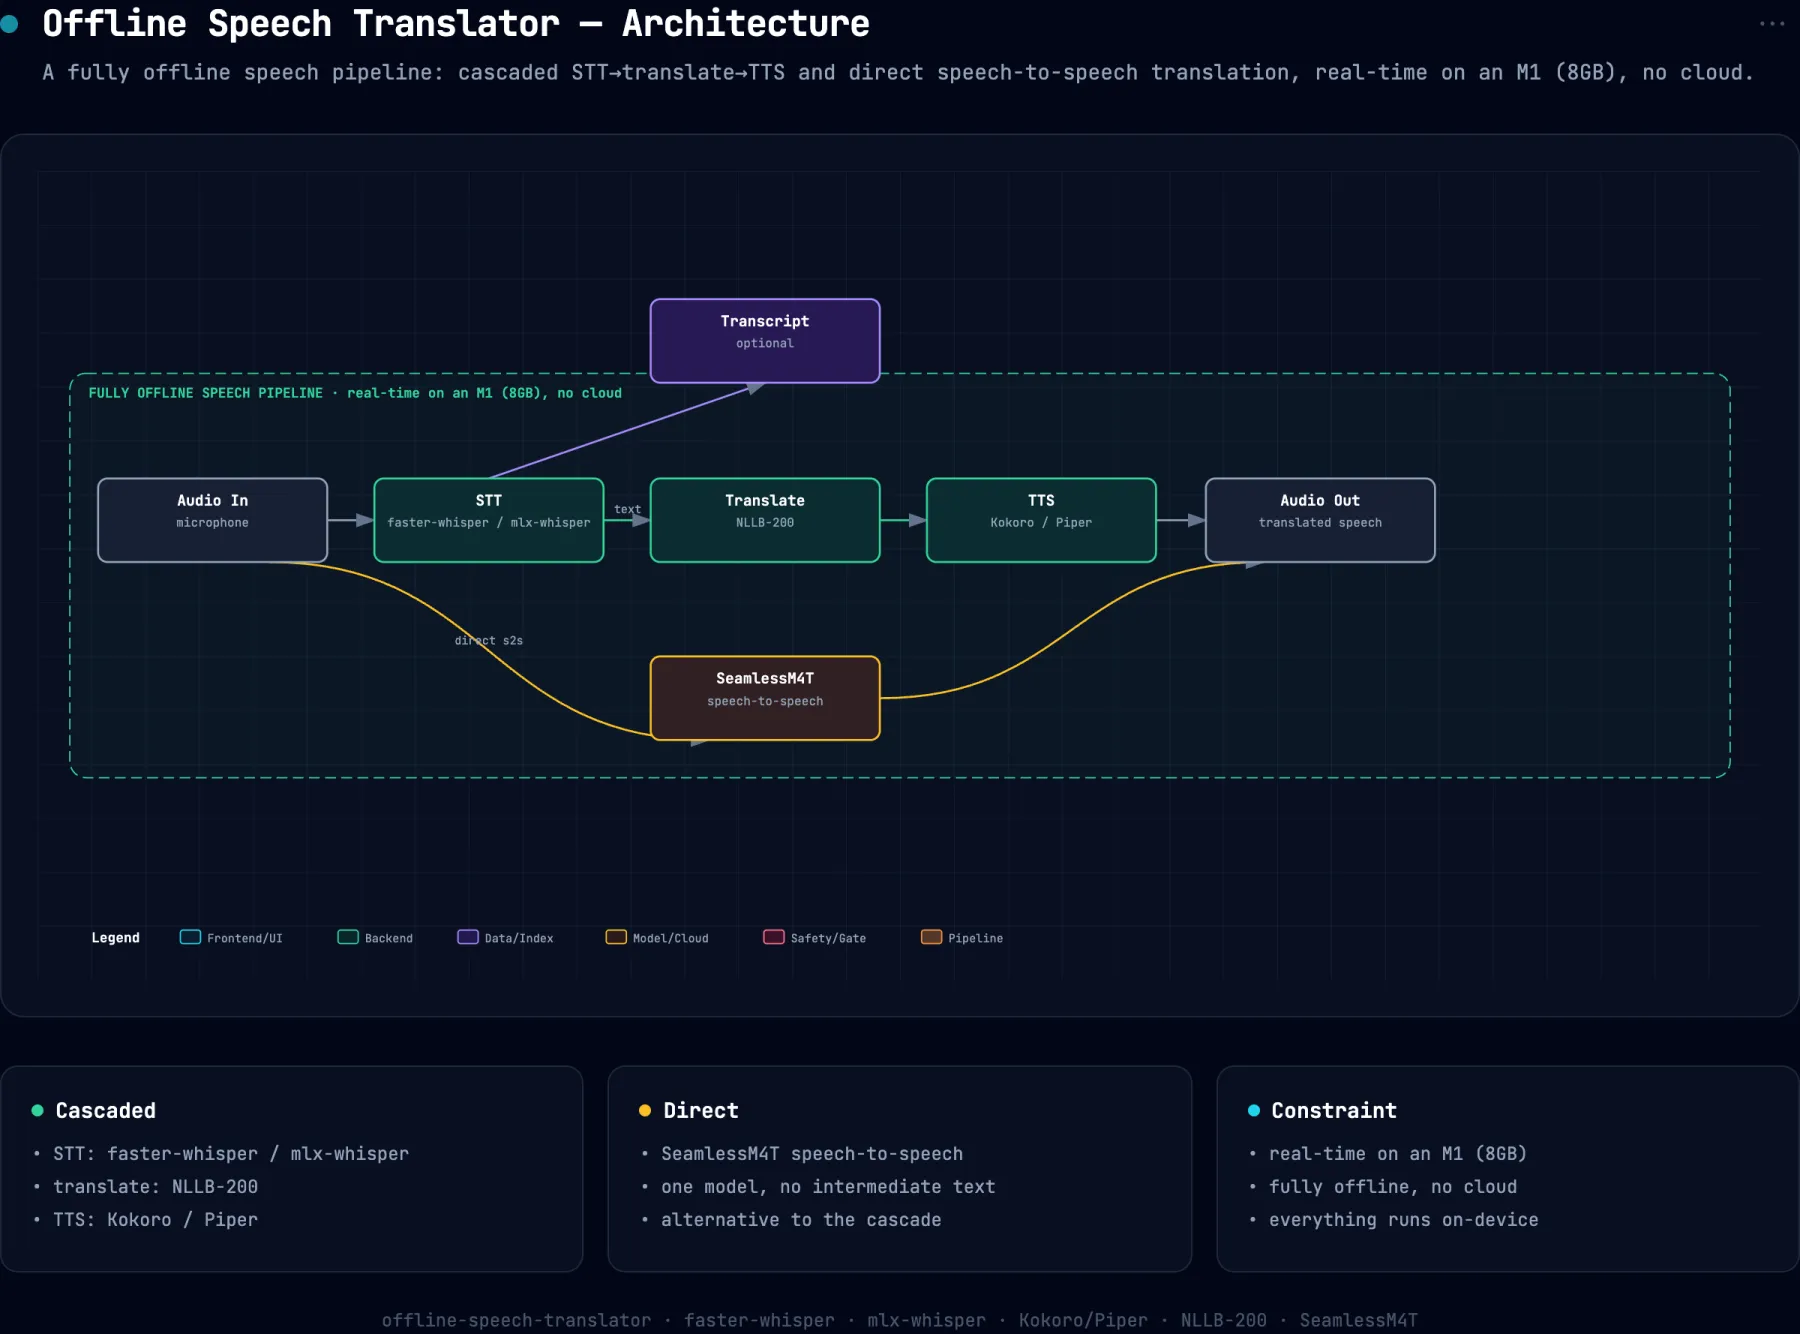1800x1334 pixels.
Task: Click the cyan dot beside Constraint
Action: (1254, 1110)
